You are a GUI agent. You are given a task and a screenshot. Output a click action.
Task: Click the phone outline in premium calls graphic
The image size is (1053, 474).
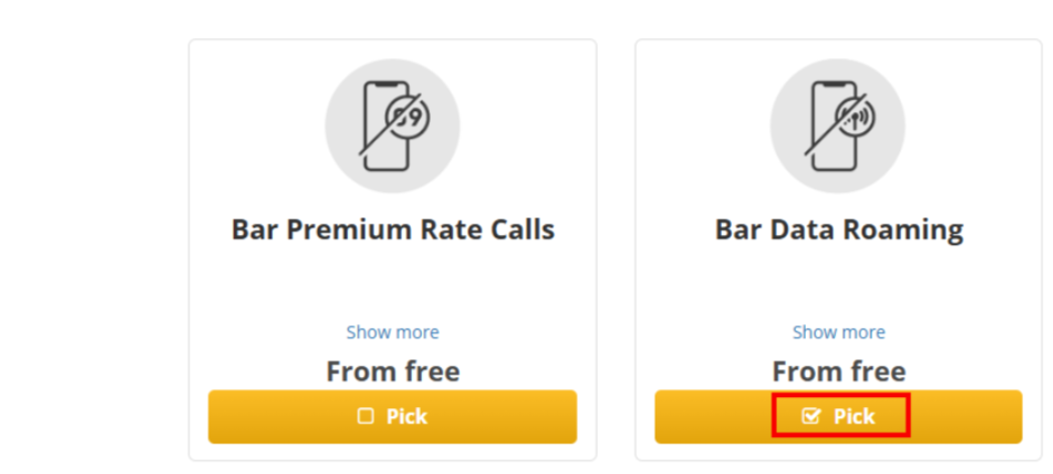pos(385,126)
